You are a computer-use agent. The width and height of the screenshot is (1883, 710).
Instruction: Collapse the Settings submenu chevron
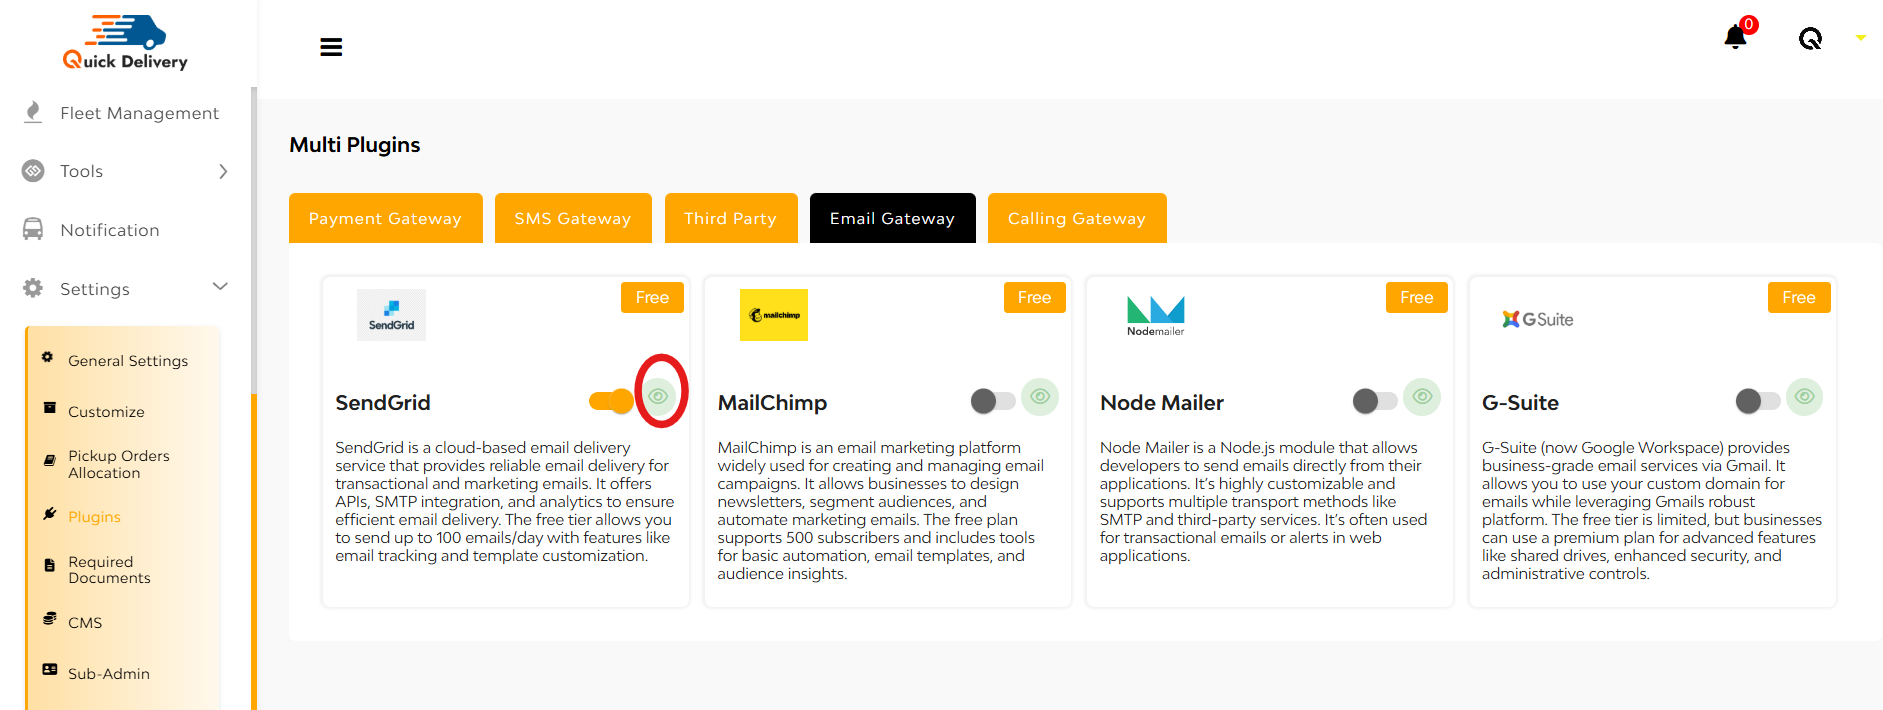pyautogui.click(x=221, y=287)
